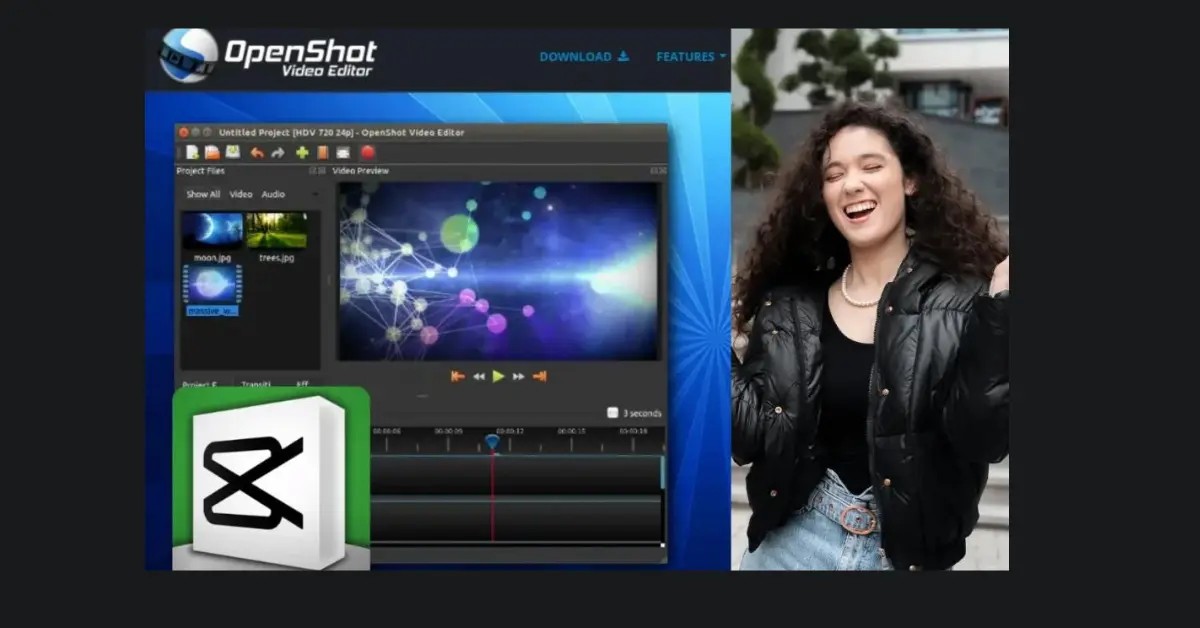The width and height of the screenshot is (1200, 628).
Task: Import files using the green plus icon
Action: pos(302,152)
